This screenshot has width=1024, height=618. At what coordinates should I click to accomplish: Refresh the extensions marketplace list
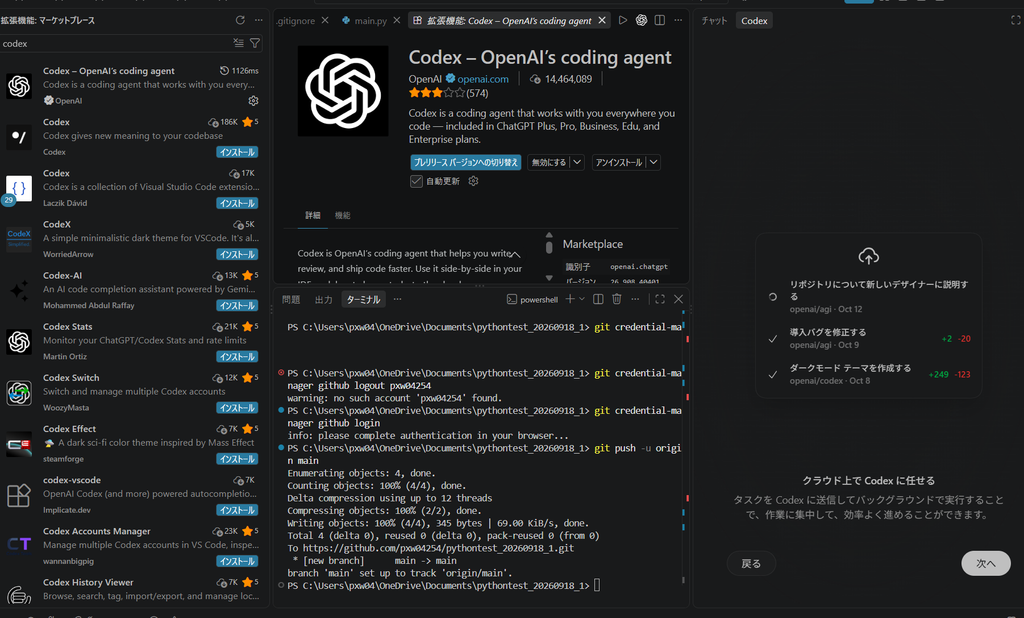click(240, 20)
